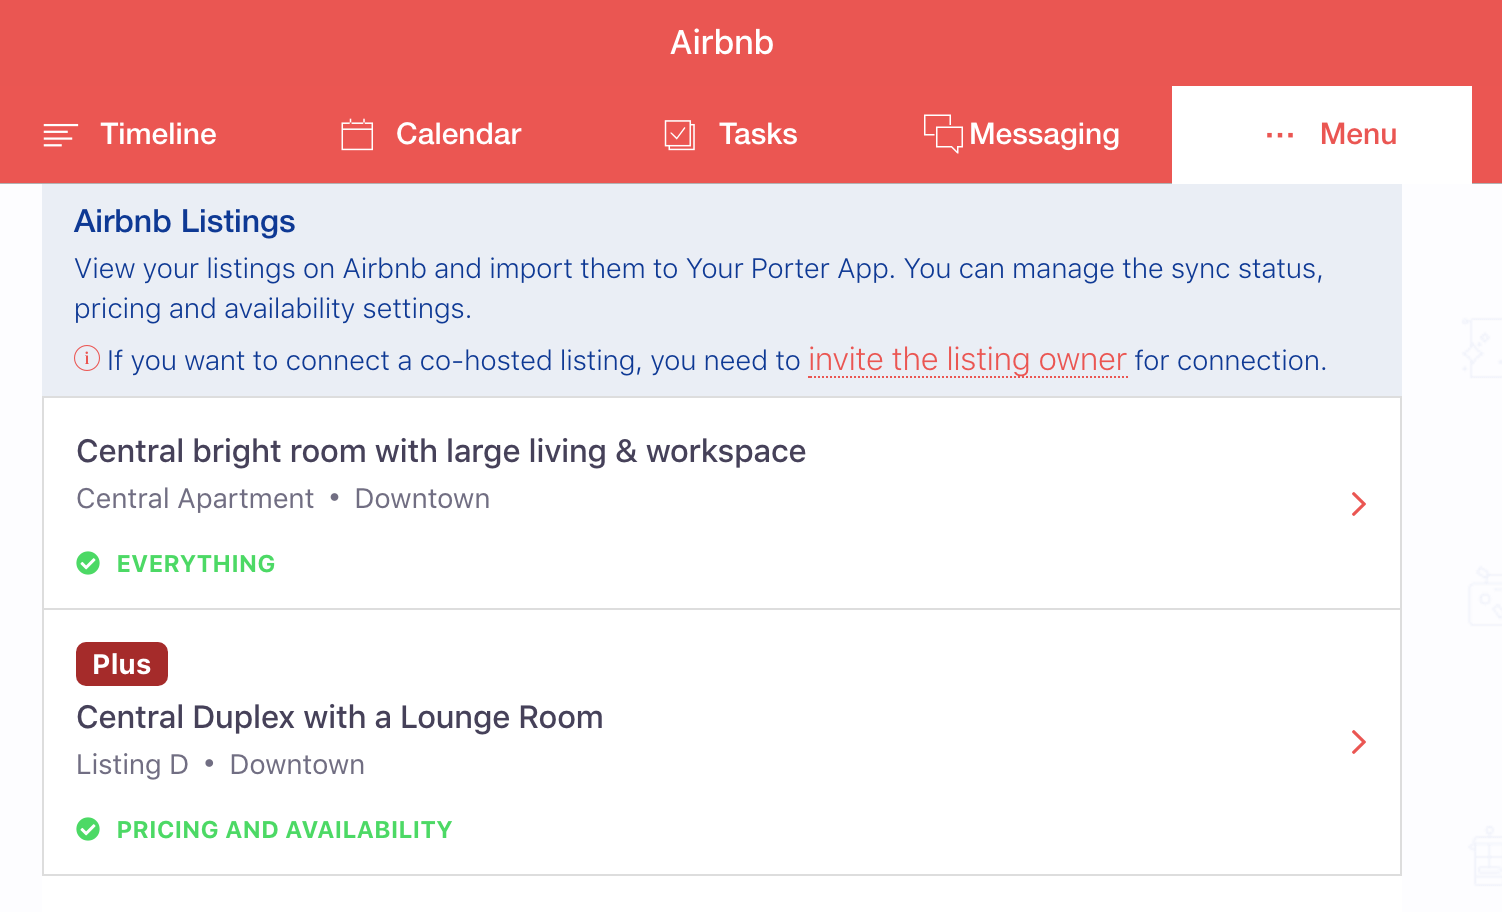Click the Airbnb Listings heading

click(x=185, y=221)
